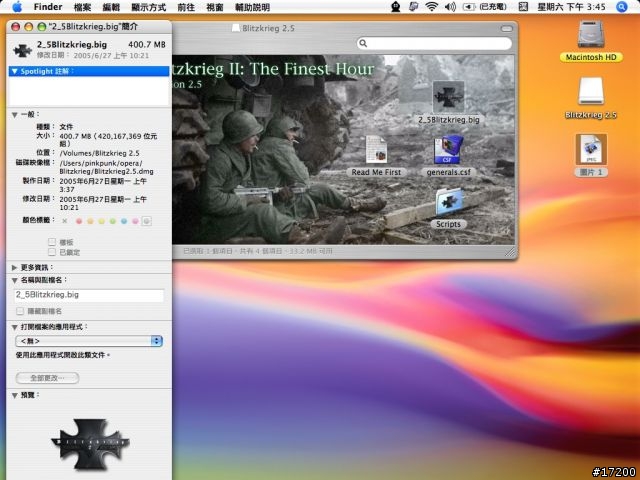
Task: Collapse the 打開檔案的應用程式 section
Action: pyautogui.click(x=15, y=327)
